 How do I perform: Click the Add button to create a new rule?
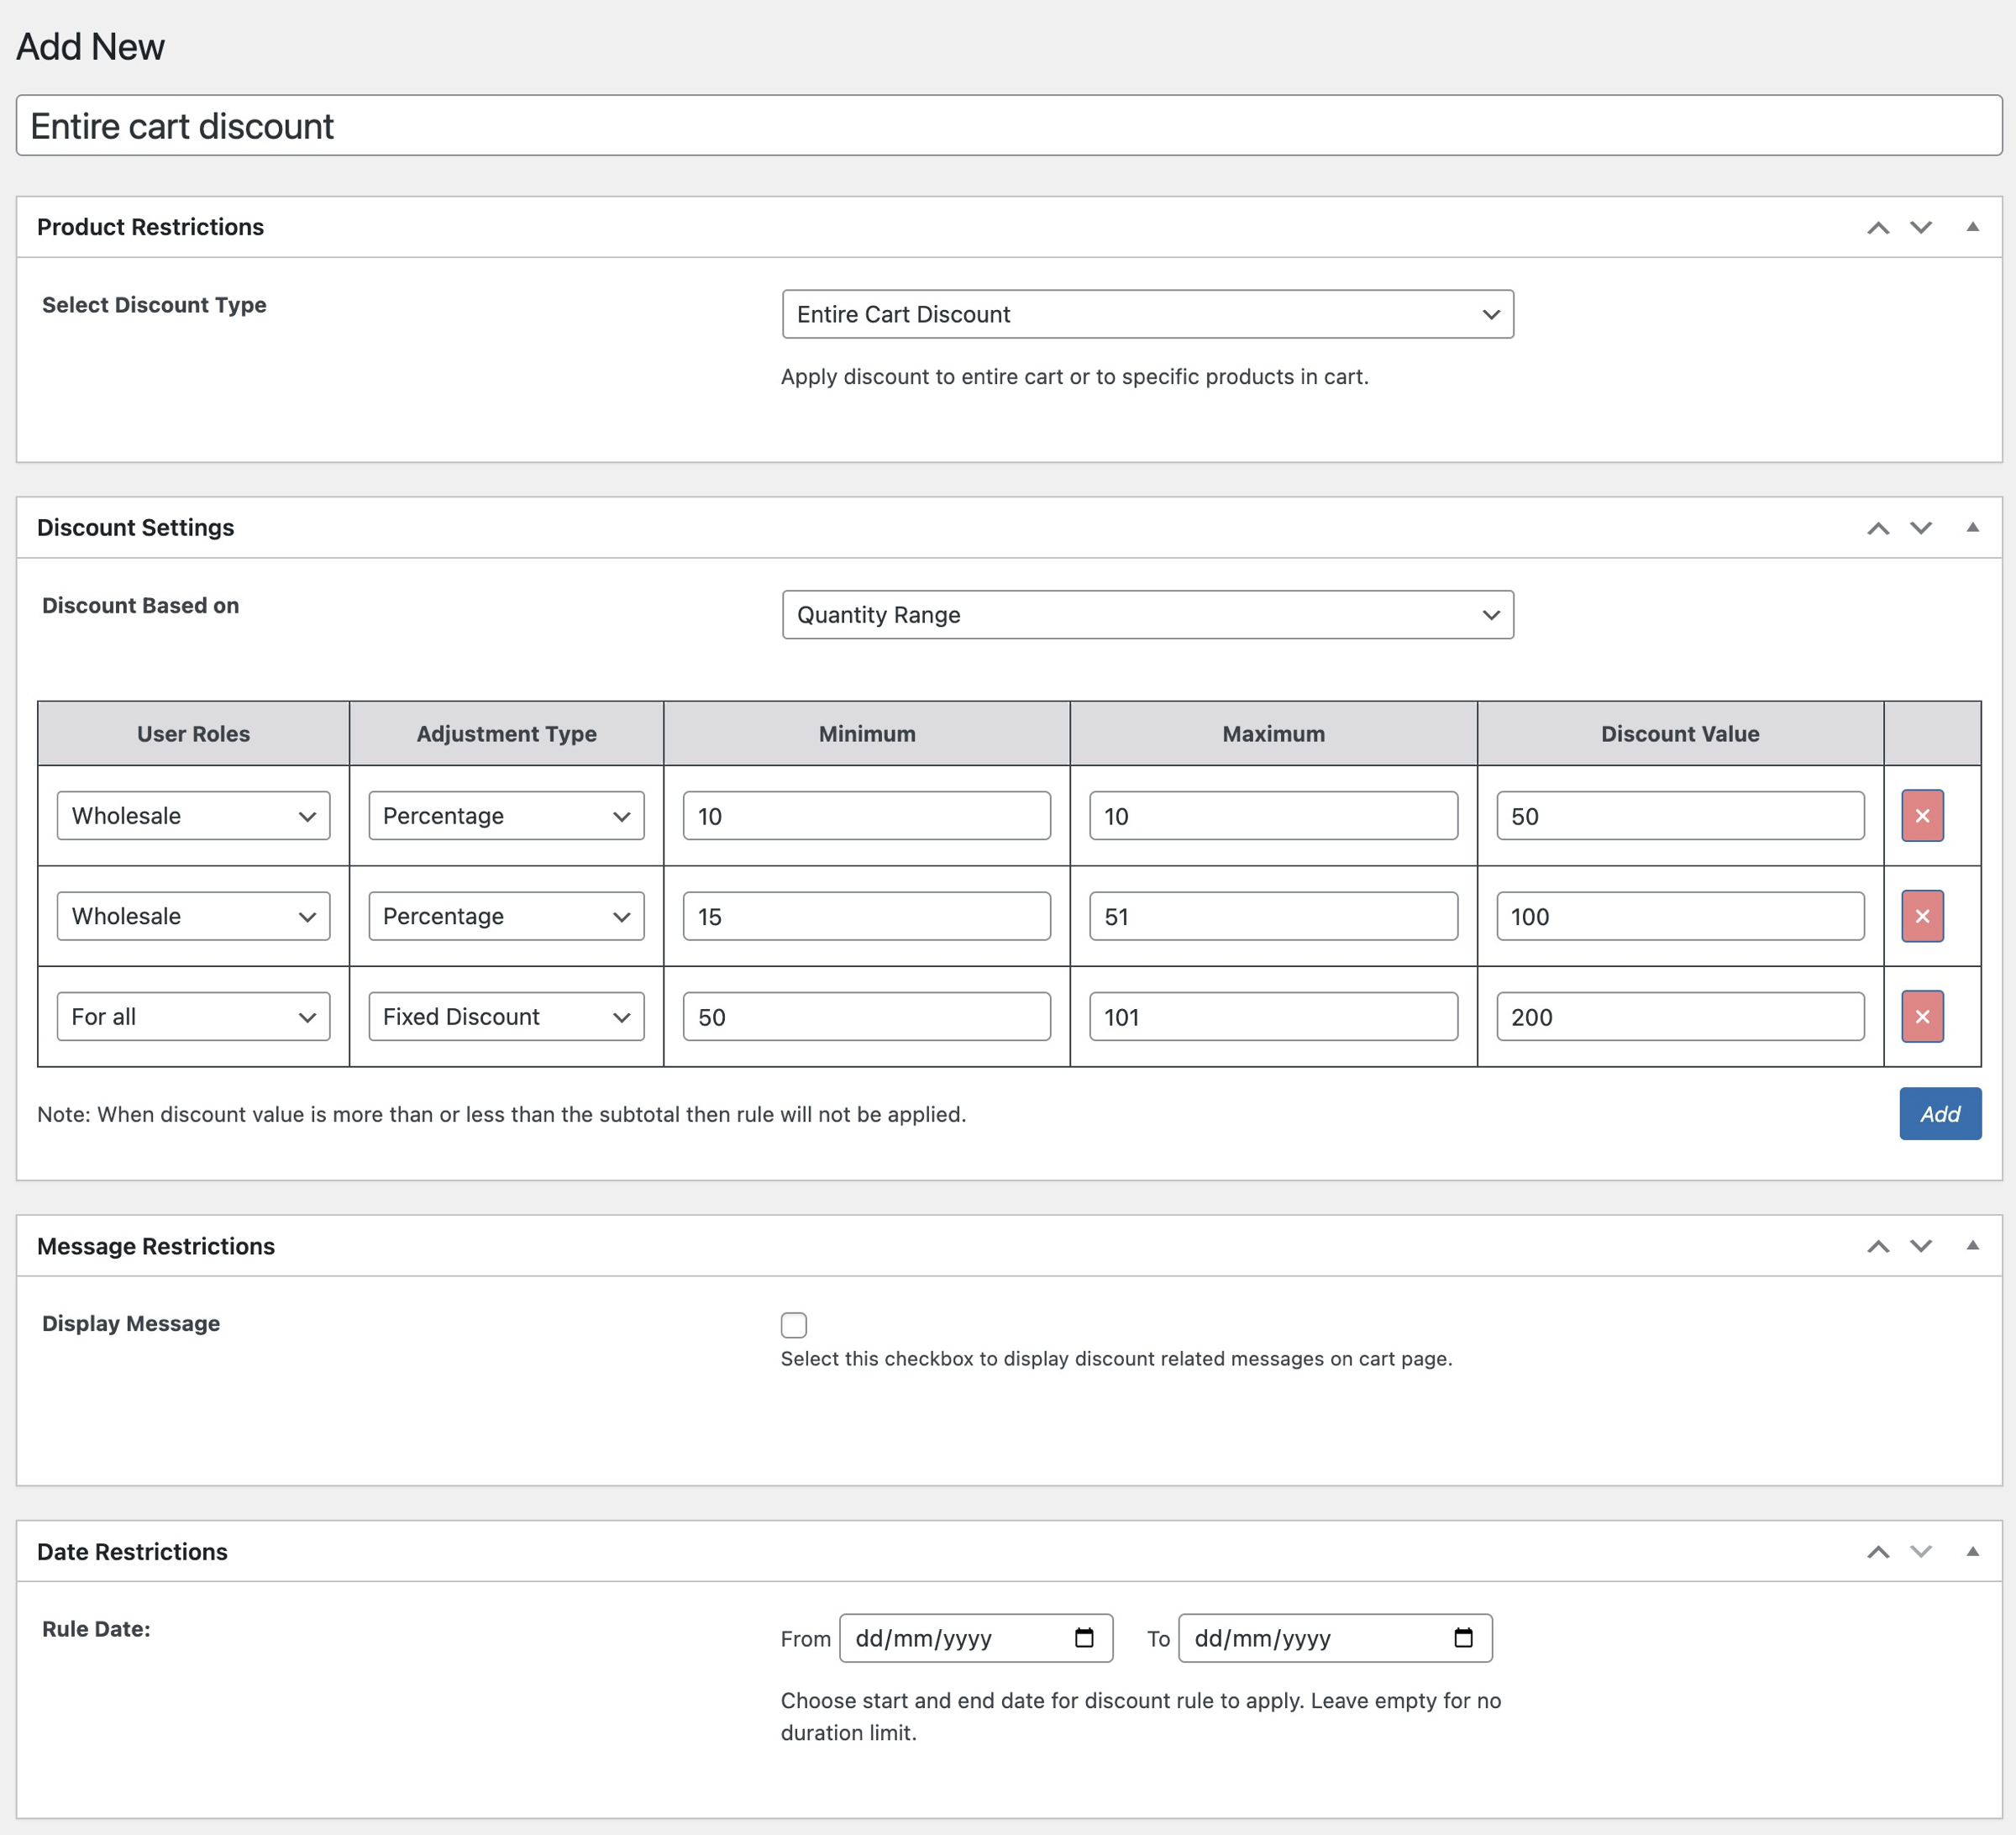(x=1939, y=1113)
